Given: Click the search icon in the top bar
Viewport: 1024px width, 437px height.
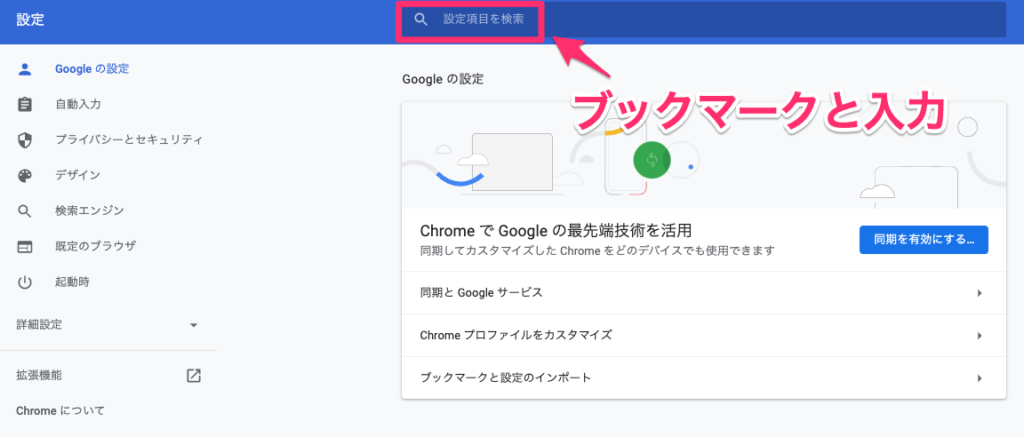Looking at the screenshot, I should coord(421,19).
